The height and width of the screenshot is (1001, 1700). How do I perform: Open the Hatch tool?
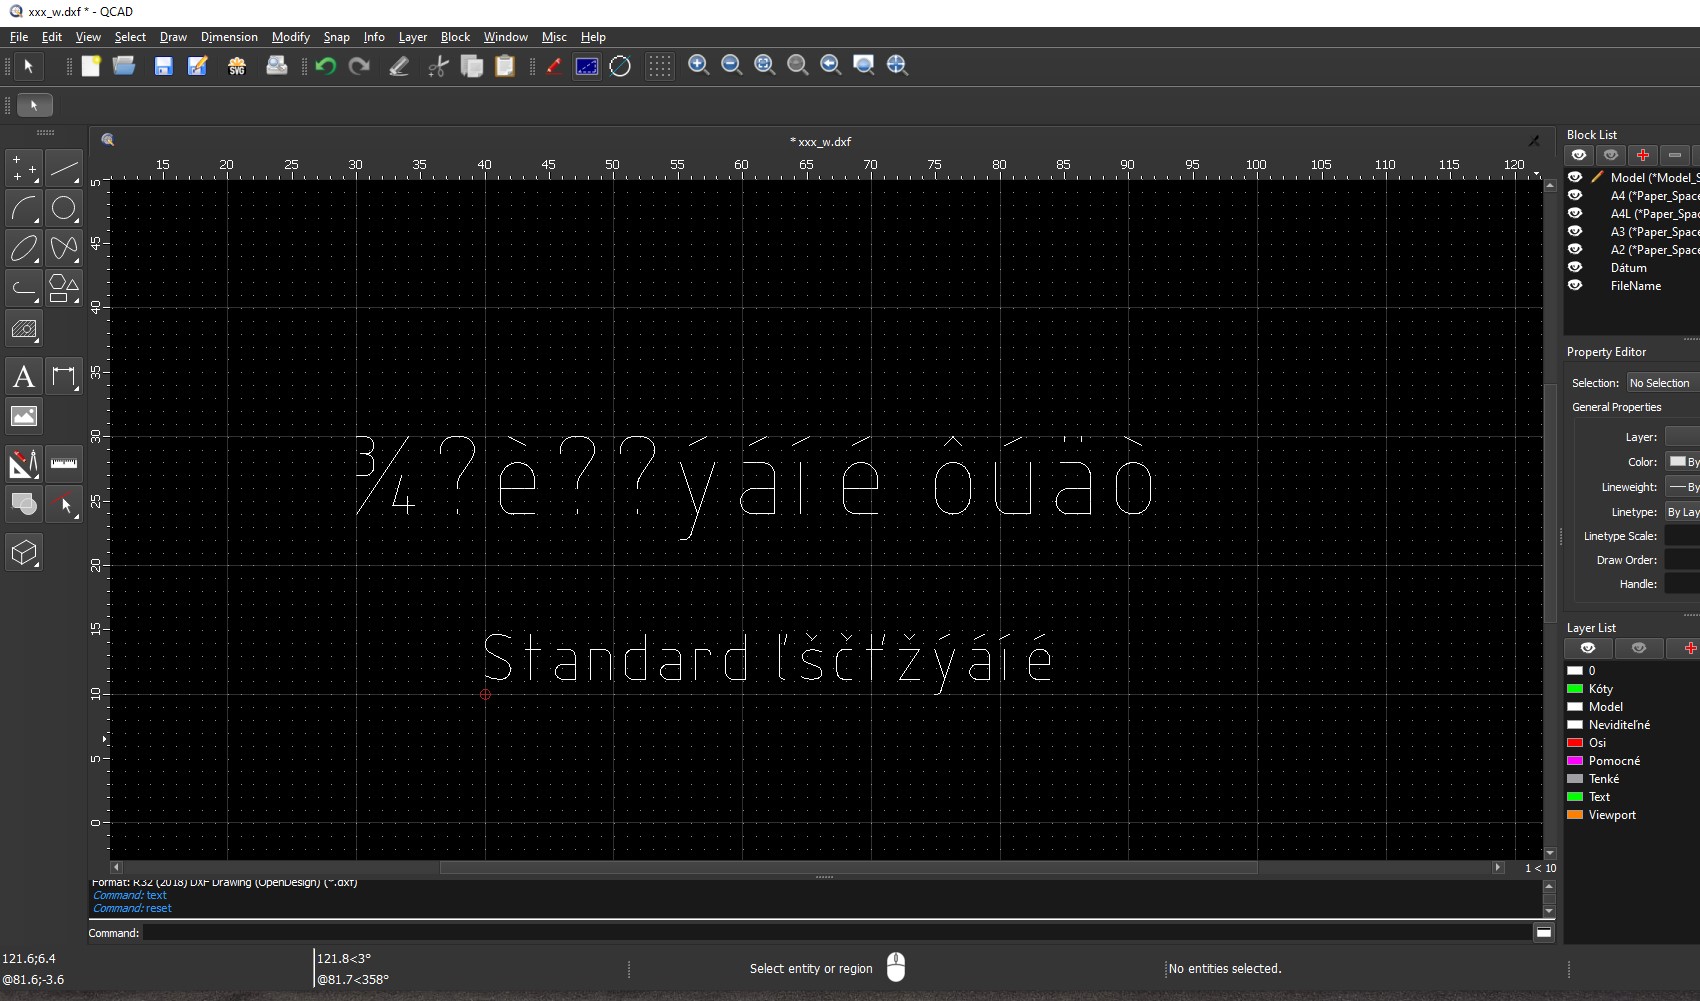point(24,329)
